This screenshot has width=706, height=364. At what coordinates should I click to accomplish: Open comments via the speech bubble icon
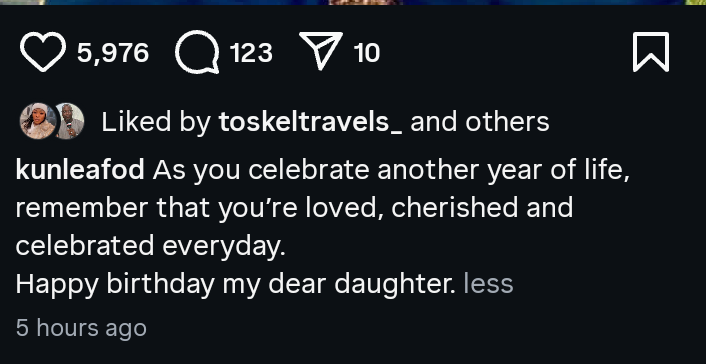click(197, 52)
